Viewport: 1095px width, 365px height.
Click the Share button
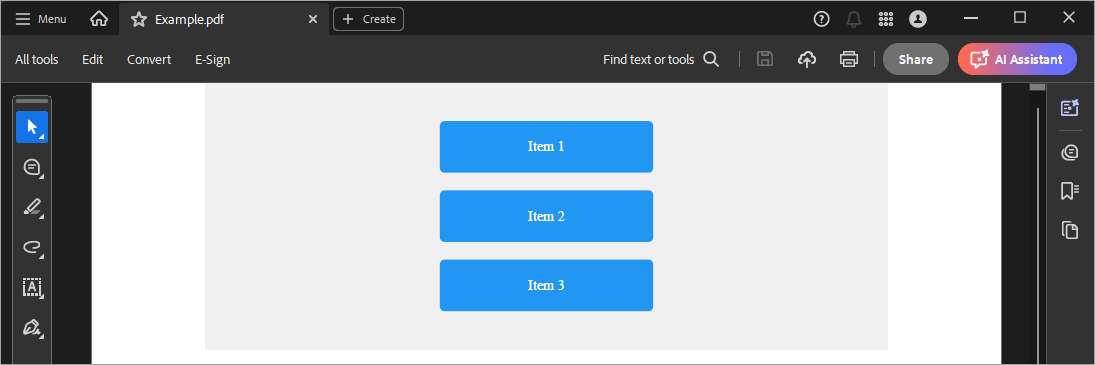coord(916,59)
